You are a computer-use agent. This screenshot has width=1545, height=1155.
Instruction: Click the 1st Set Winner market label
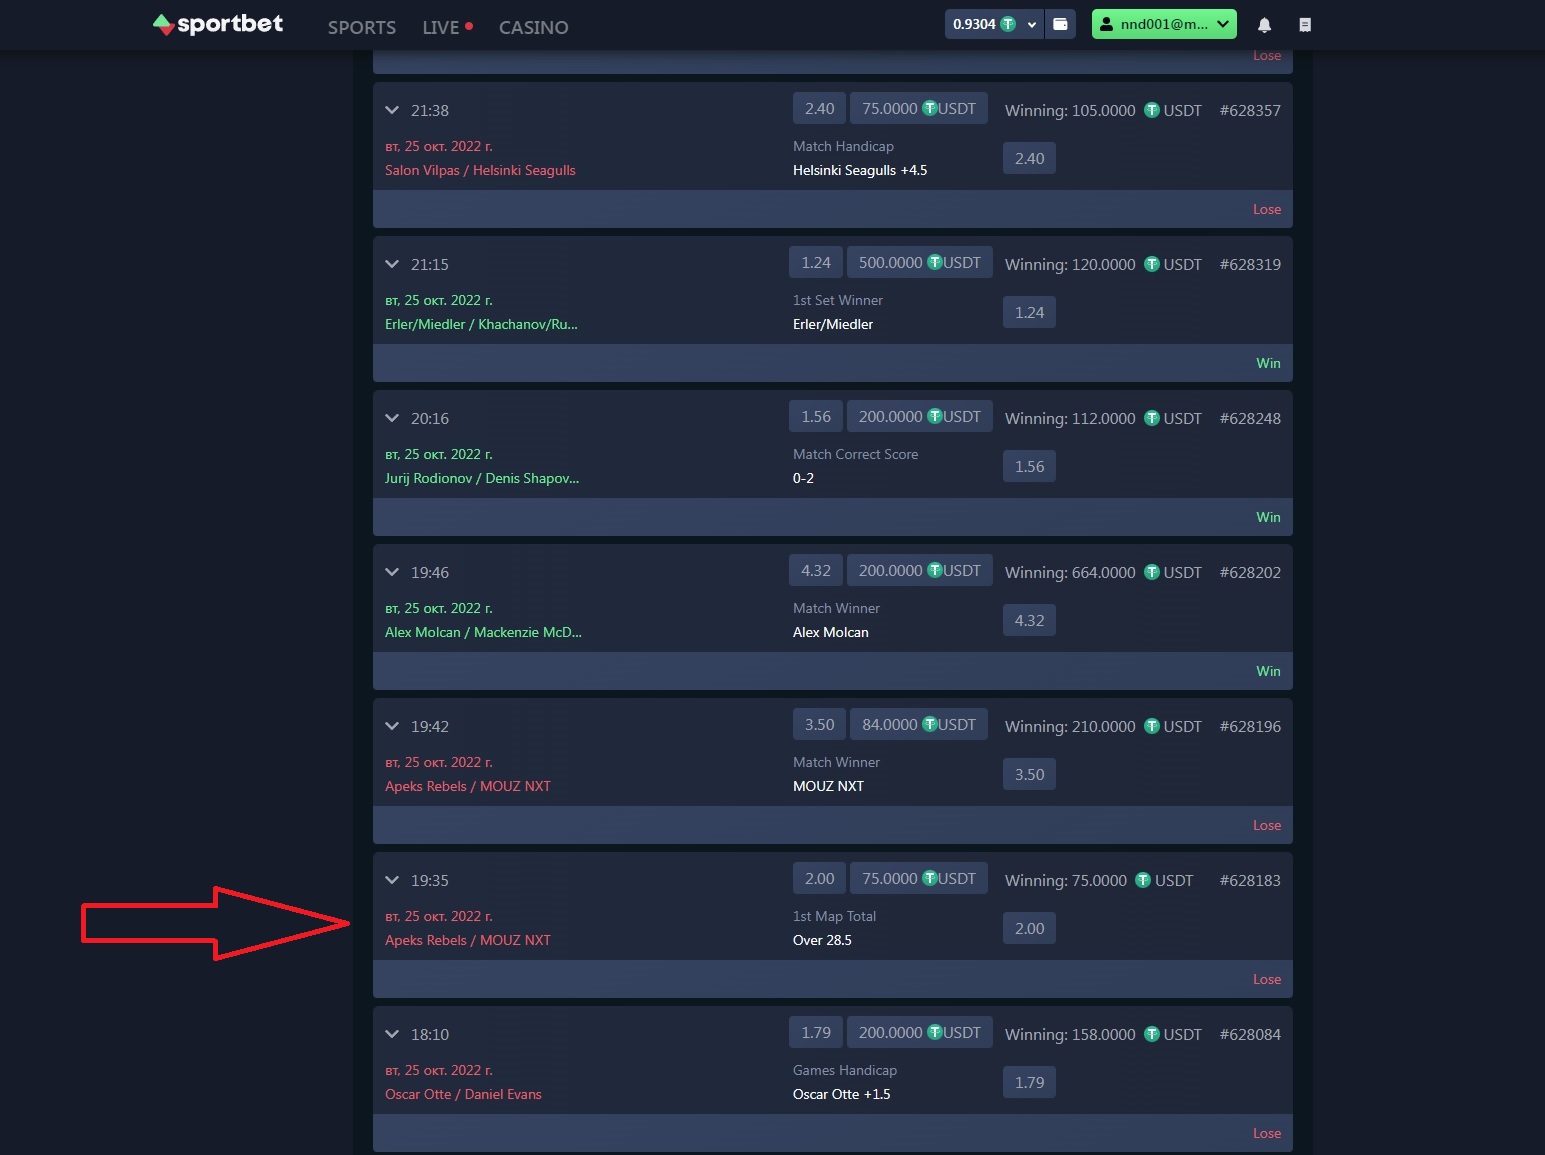coord(838,300)
